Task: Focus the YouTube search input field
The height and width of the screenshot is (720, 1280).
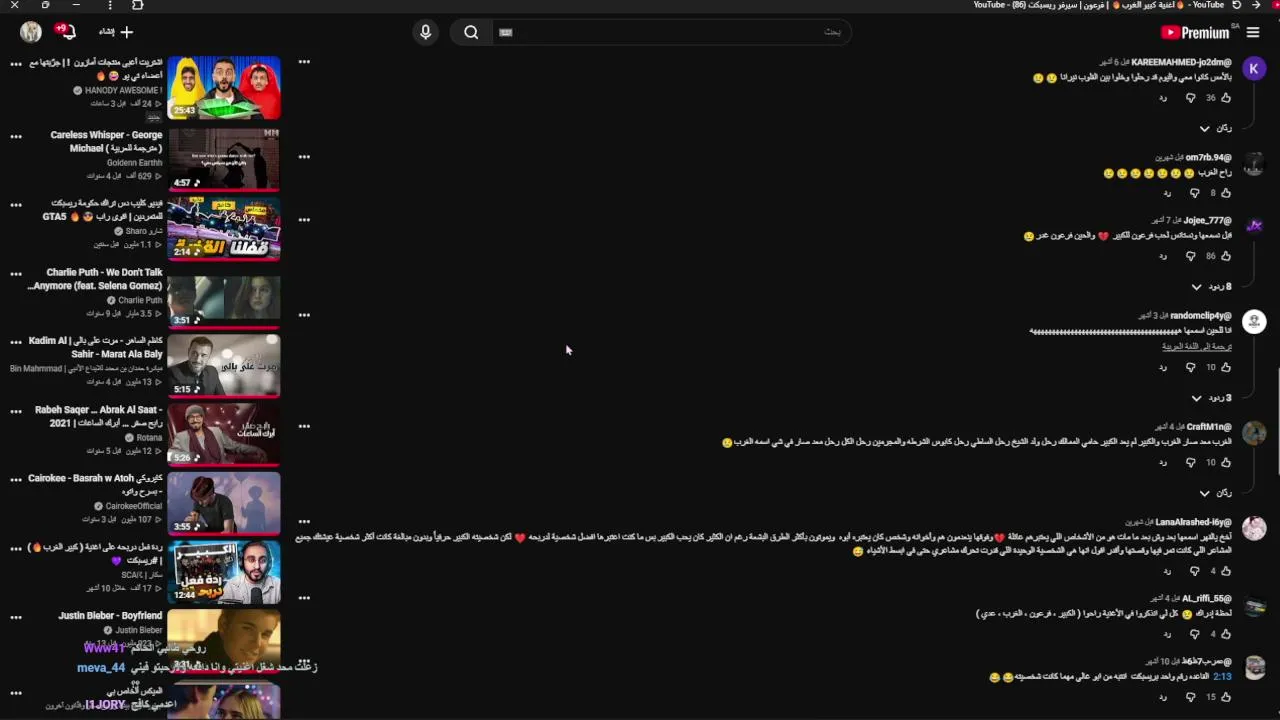Action: point(670,33)
